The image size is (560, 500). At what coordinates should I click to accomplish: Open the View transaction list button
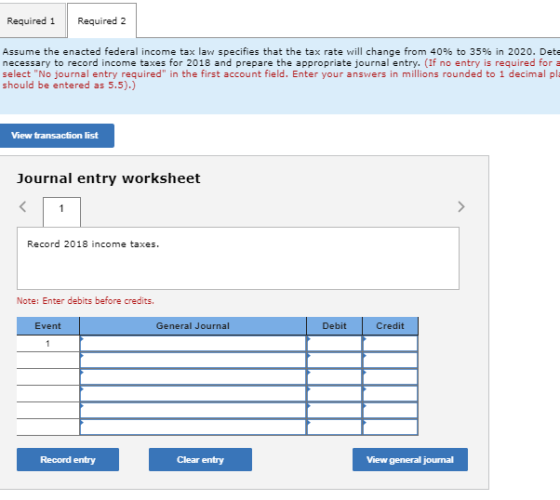[x=56, y=136]
